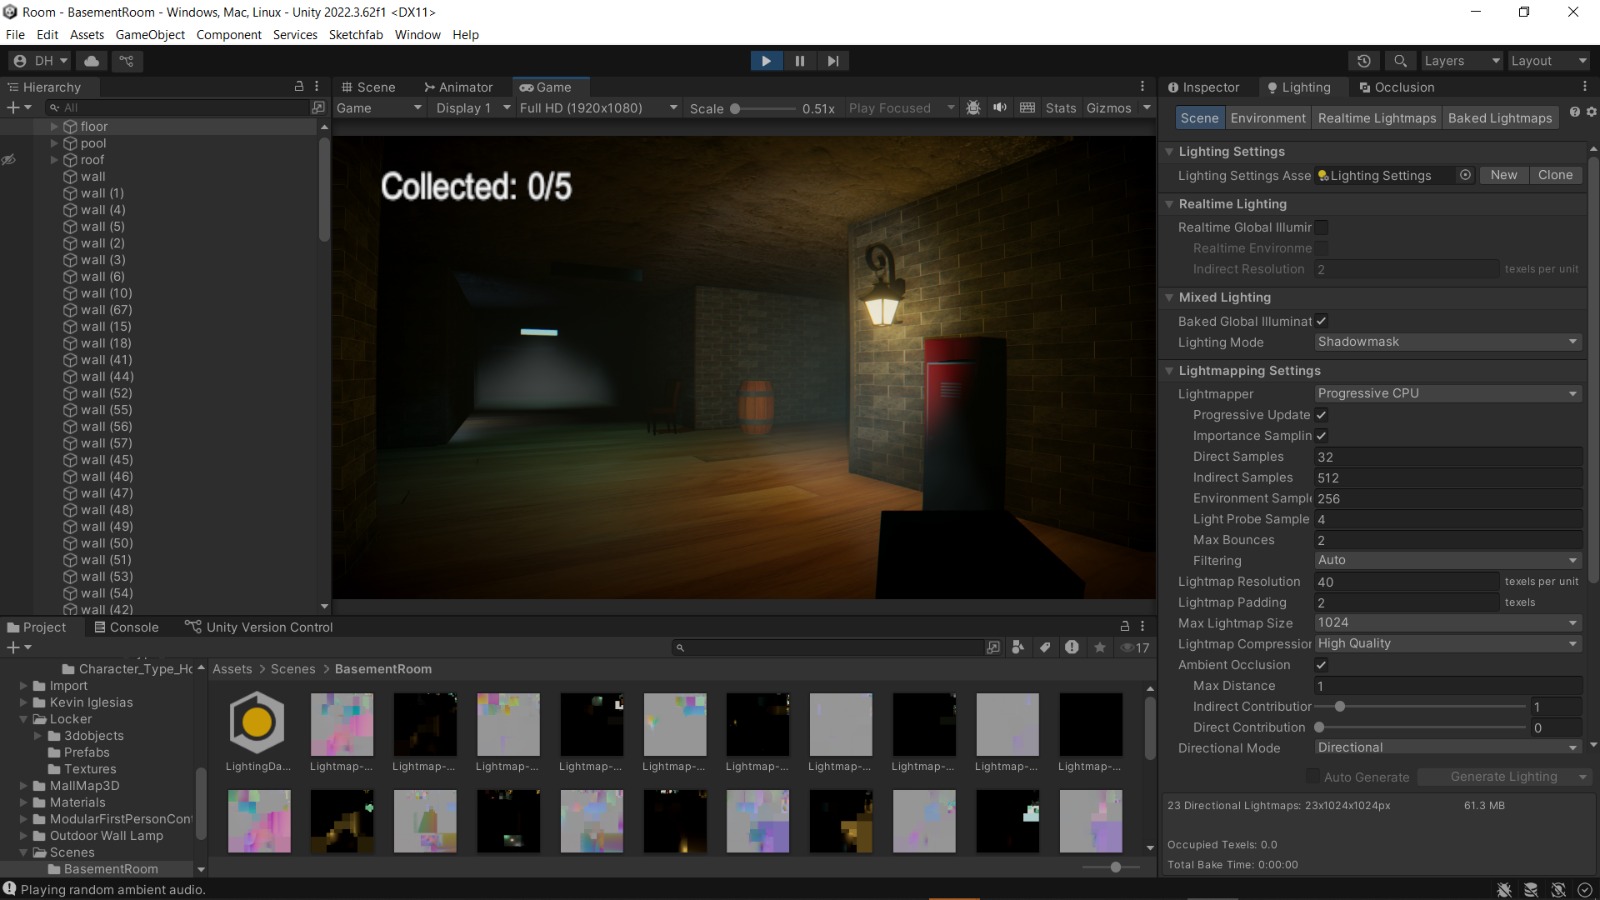Expand the floor object in the Hierarchy
The height and width of the screenshot is (900, 1600).
(x=53, y=126)
